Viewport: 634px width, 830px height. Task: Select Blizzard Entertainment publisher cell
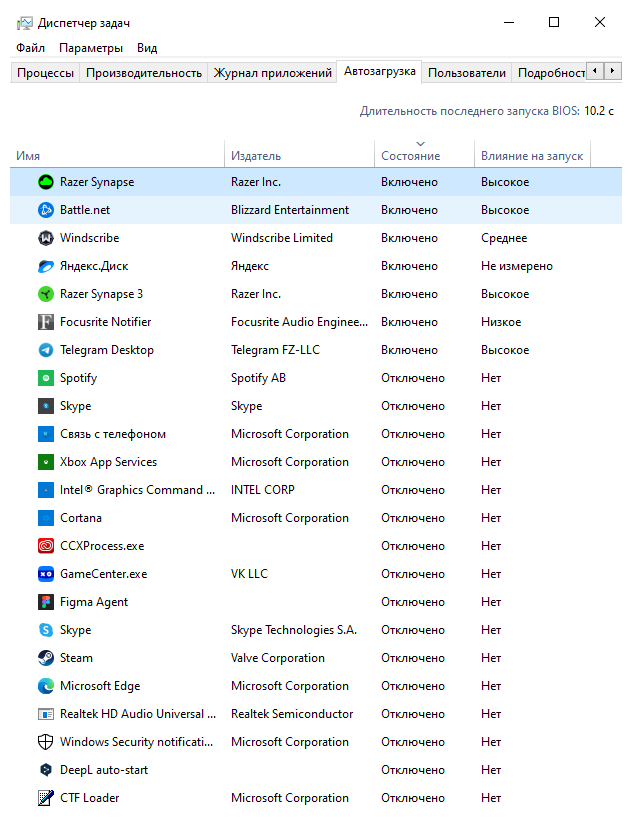tap(289, 210)
